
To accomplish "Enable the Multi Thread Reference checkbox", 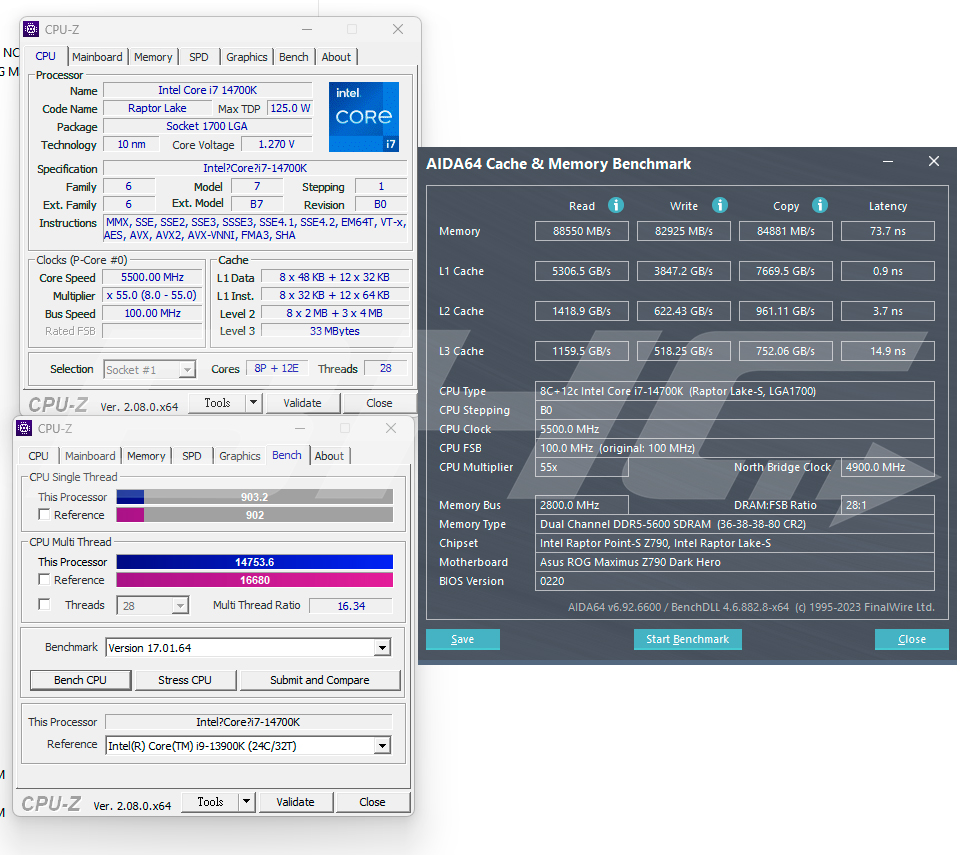I will pos(44,580).
